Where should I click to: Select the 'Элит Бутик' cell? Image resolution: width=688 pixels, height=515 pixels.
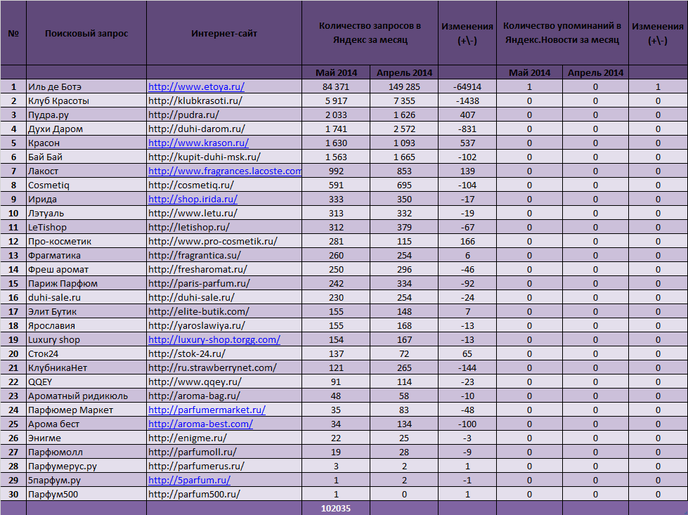[x=86, y=311]
